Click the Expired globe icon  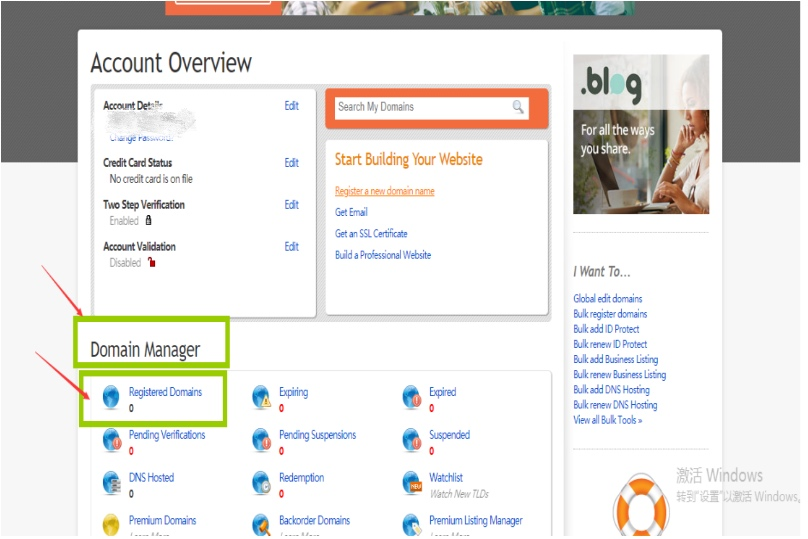tap(412, 397)
